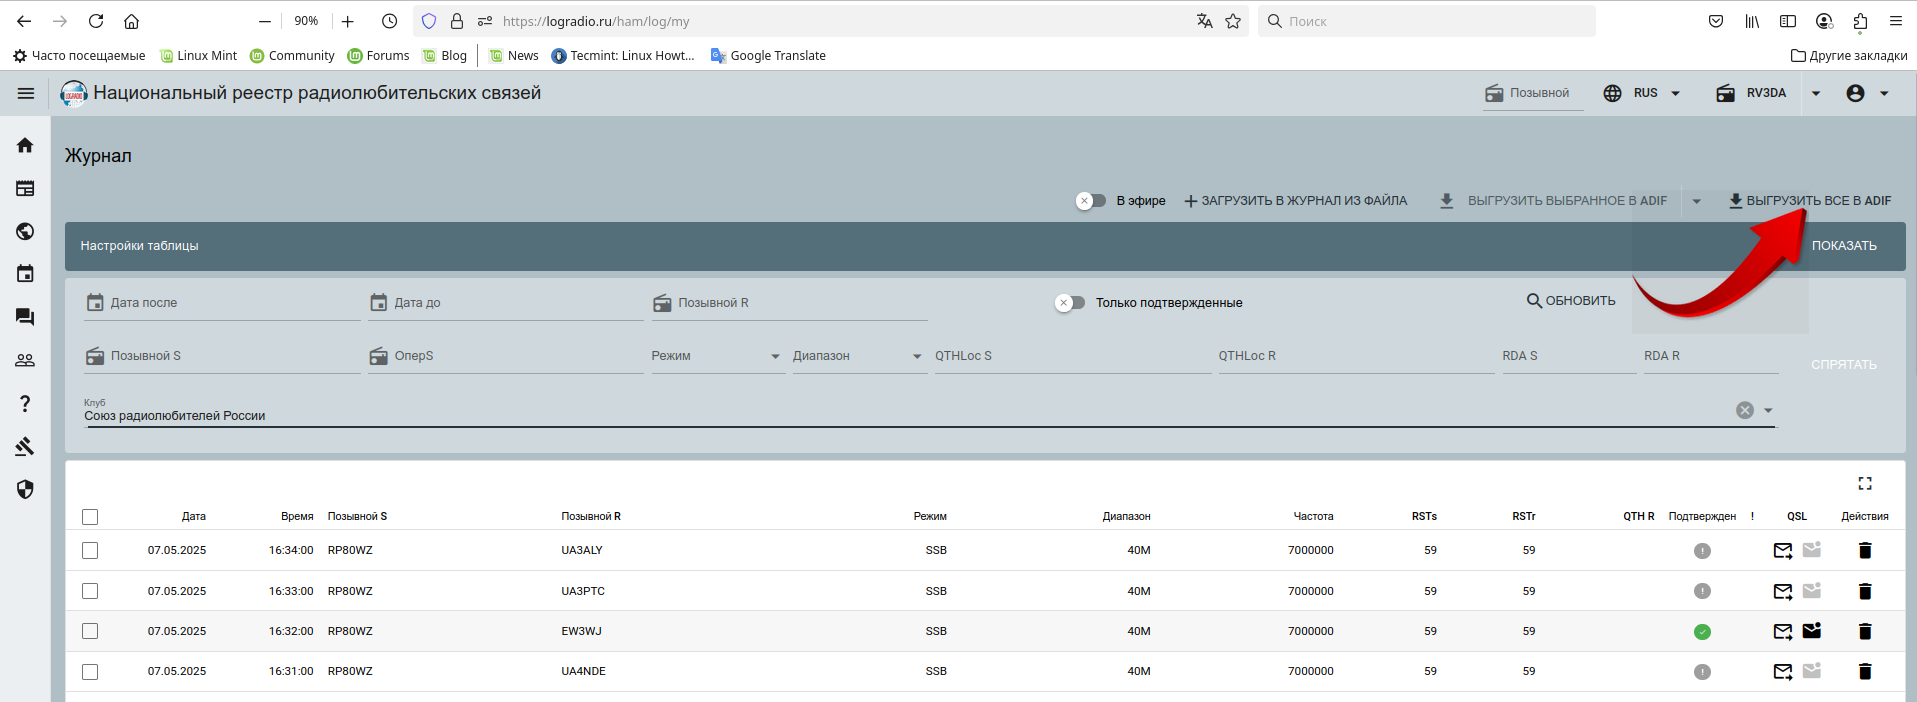This screenshot has width=1917, height=702.
Task: Click the 'ОБНОВИТЬ' search button
Action: pos(1571,301)
